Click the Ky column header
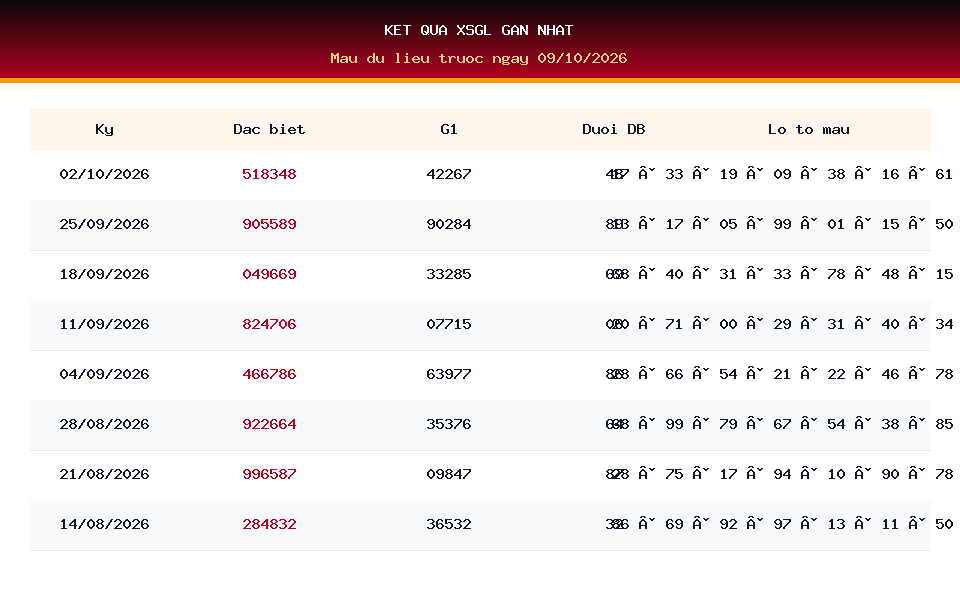 pos(104,129)
